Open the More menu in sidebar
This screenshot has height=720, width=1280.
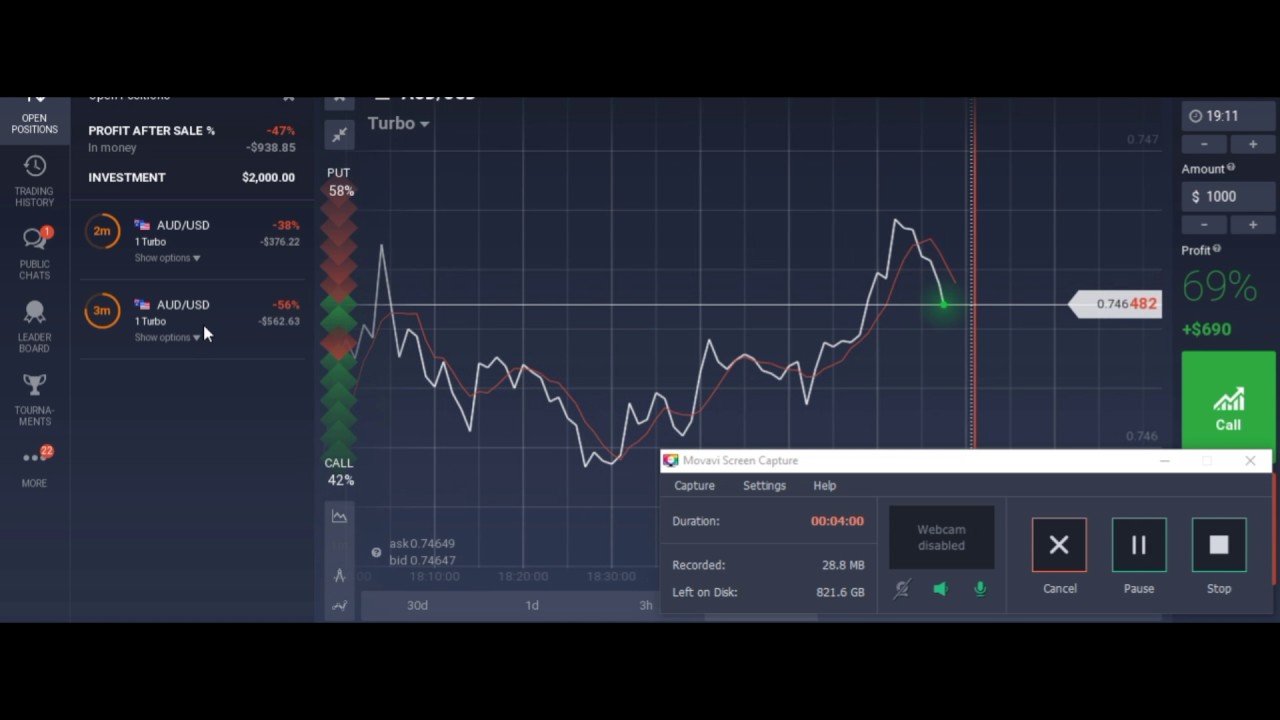click(34, 467)
